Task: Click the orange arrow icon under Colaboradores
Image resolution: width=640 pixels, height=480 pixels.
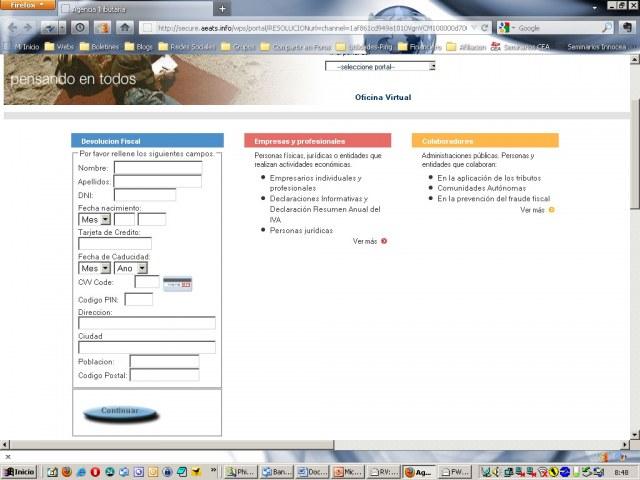Action: (x=551, y=210)
